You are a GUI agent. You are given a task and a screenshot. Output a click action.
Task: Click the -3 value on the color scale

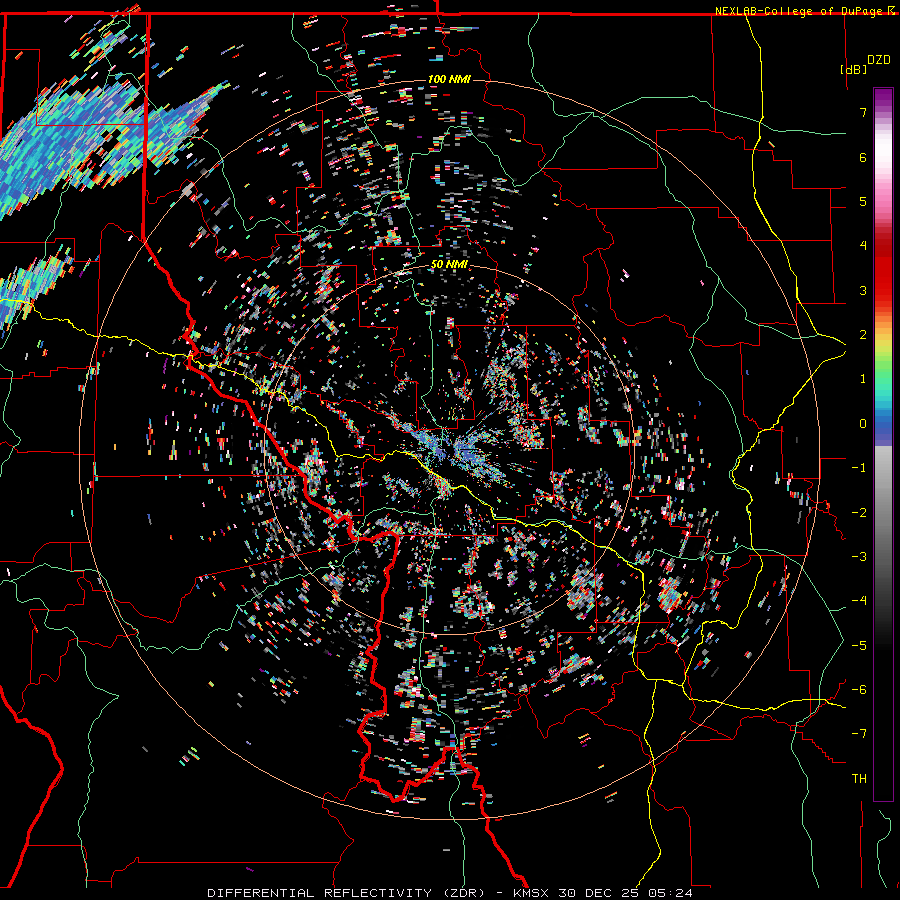tap(859, 557)
